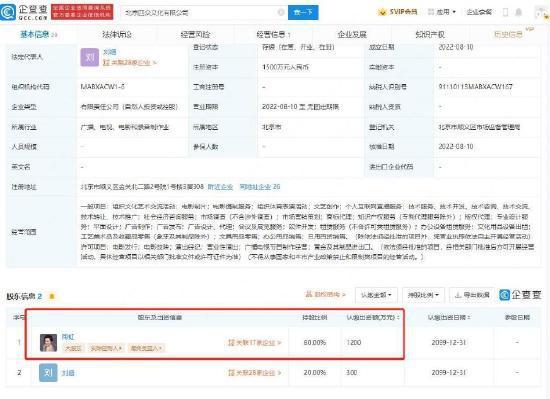This screenshot has width=550, height=399.
Task: Click taxpayer ID 91110113MABXACW167
Action: coord(475,87)
